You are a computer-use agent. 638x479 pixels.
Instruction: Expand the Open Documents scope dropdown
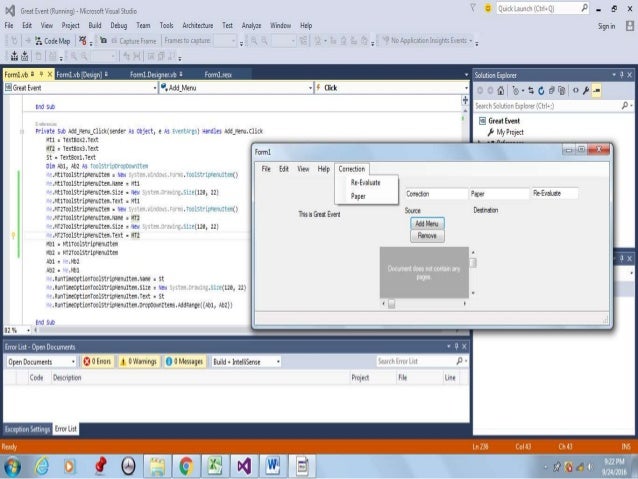[40, 361]
